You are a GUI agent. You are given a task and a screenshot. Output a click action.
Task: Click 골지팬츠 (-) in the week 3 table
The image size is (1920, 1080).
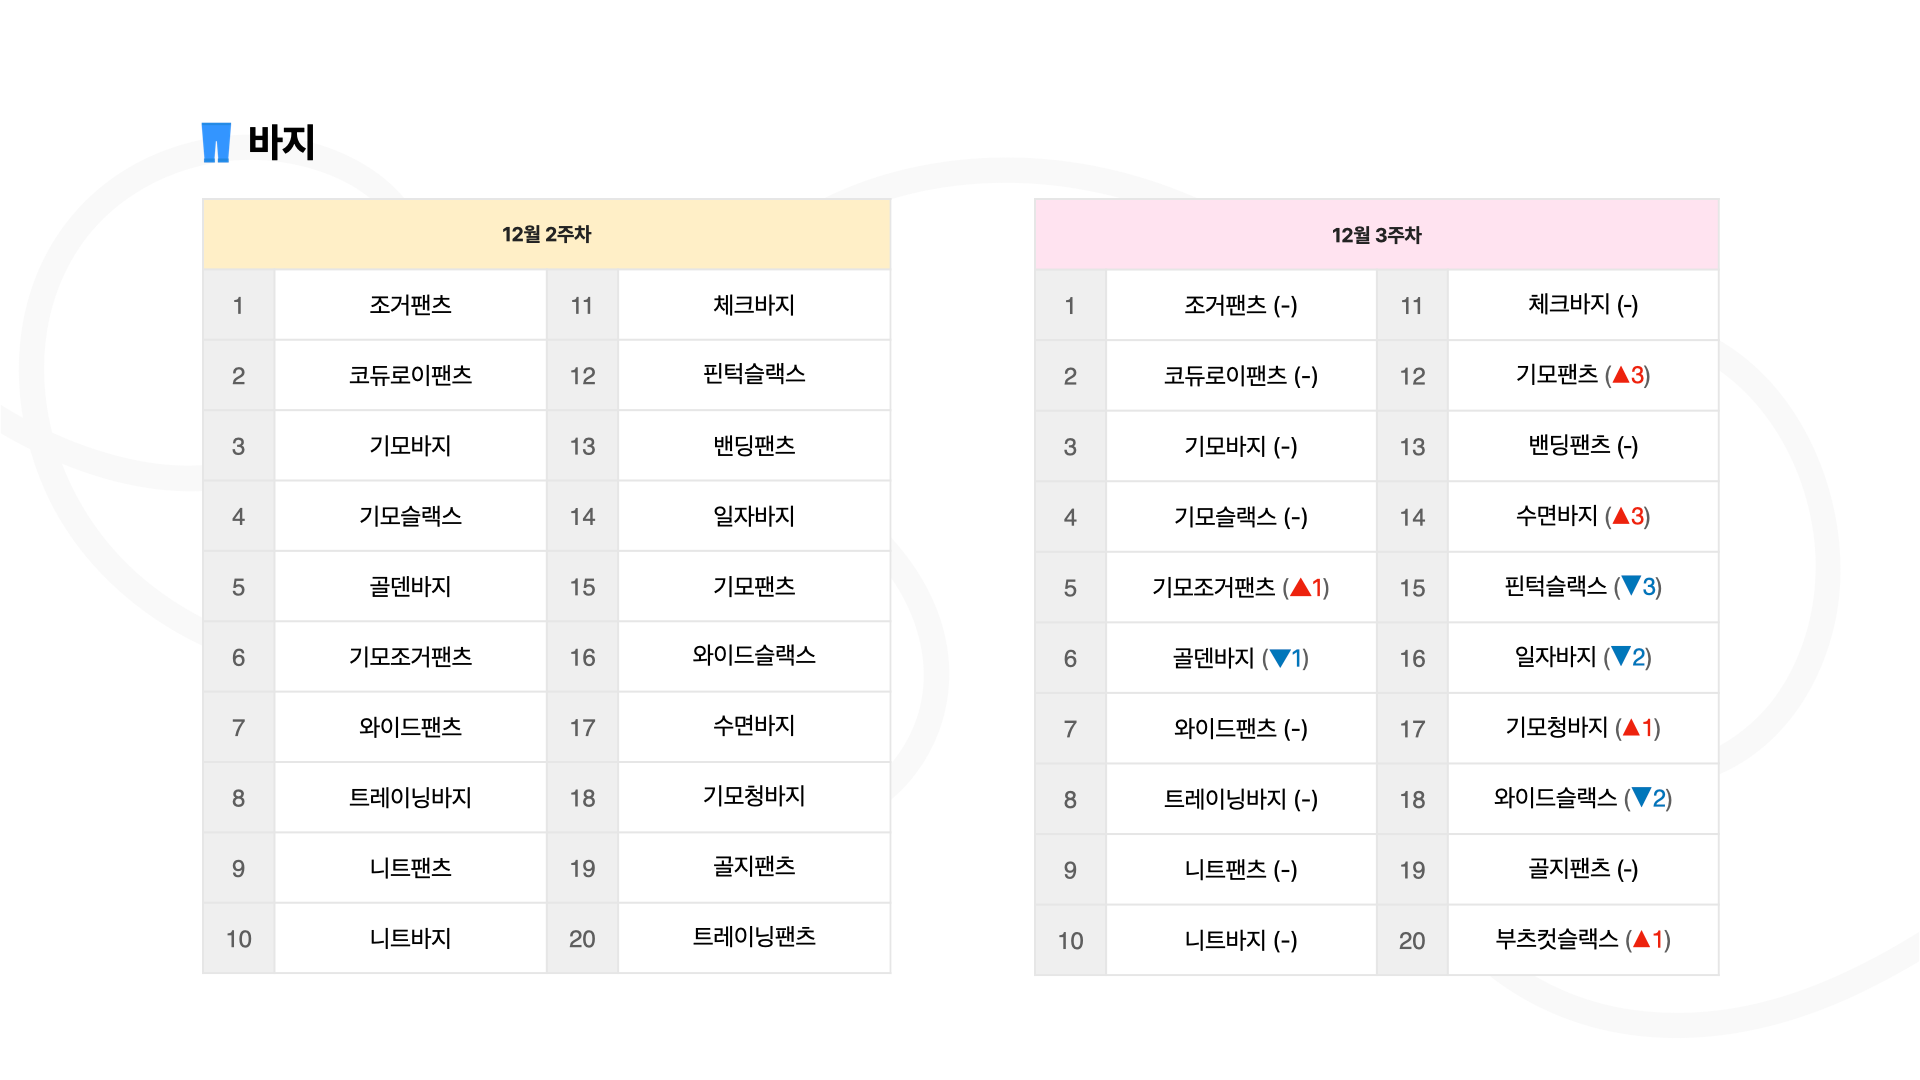[1583, 868]
